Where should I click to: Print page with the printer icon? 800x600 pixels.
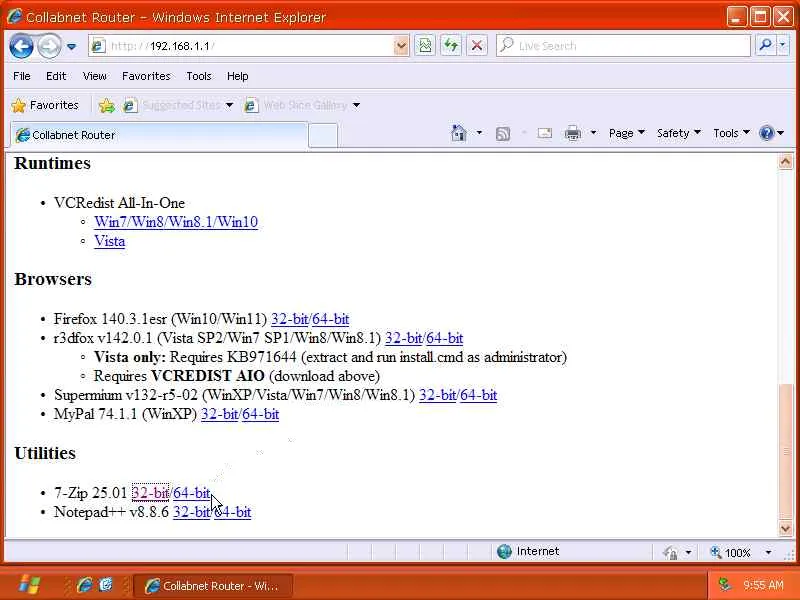click(573, 133)
